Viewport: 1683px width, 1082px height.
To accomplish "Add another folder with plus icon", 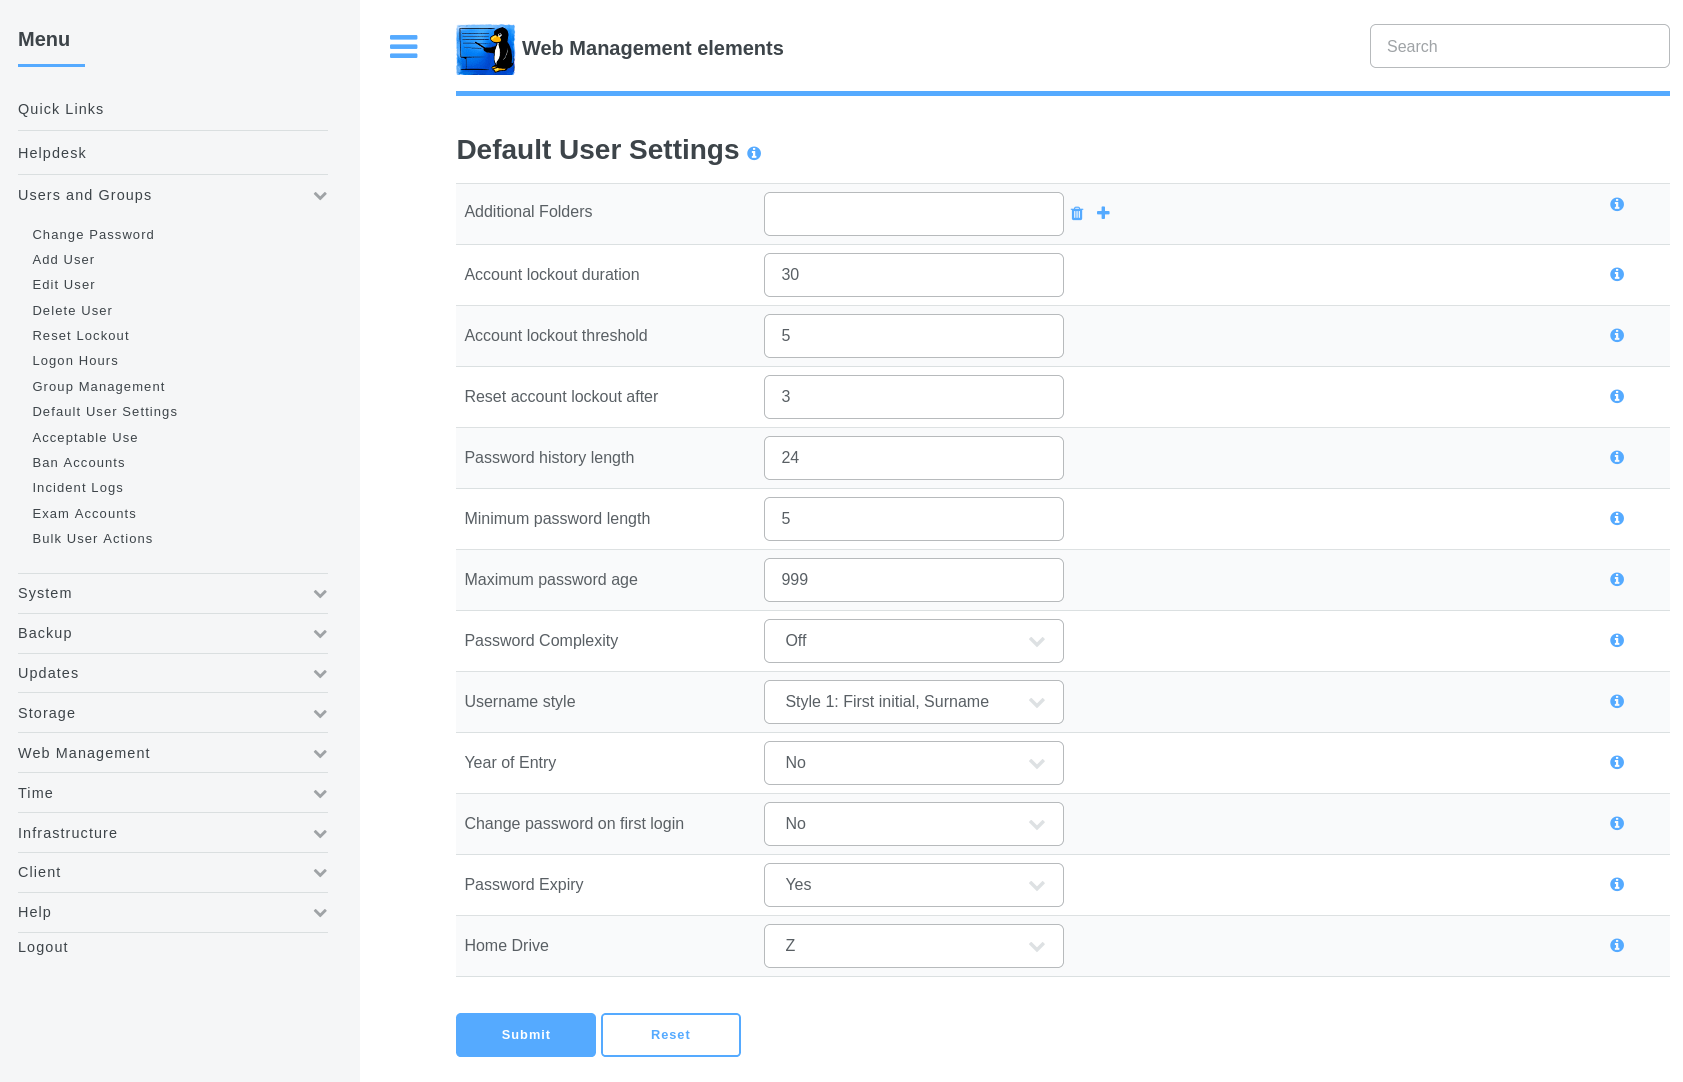I will [x=1103, y=213].
